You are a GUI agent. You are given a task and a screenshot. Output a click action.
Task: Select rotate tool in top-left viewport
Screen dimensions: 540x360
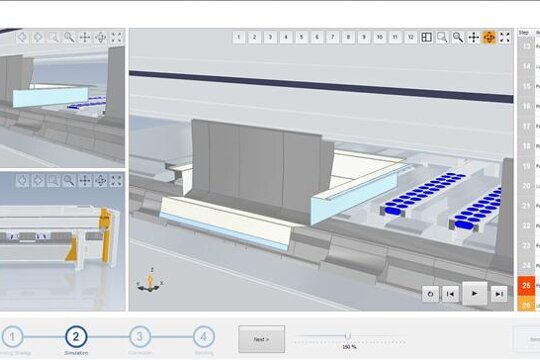click(x=101, y=37)
